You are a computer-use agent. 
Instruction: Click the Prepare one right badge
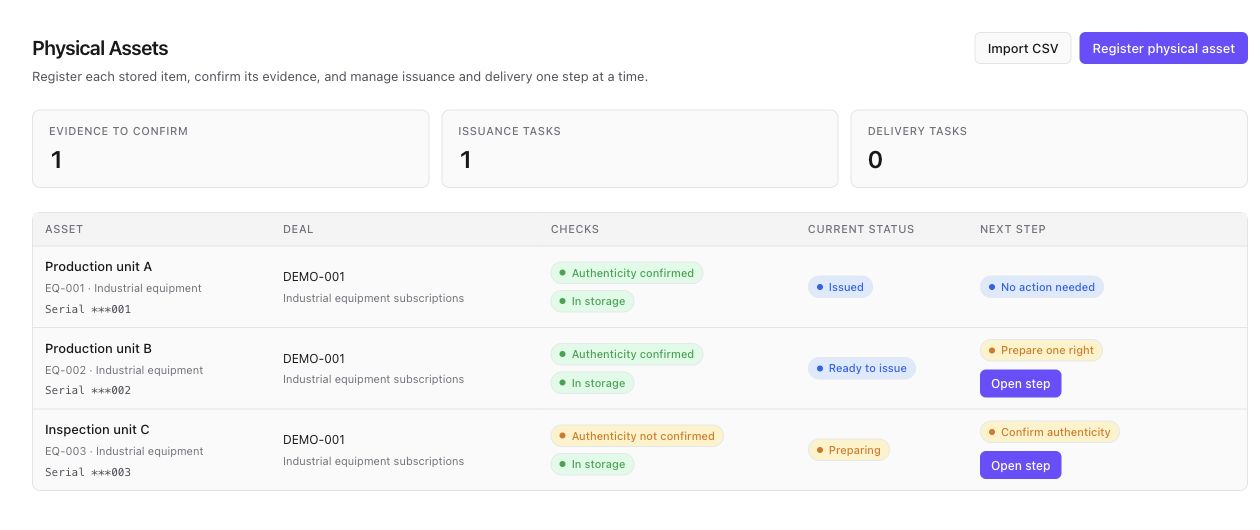(1041, 350)
